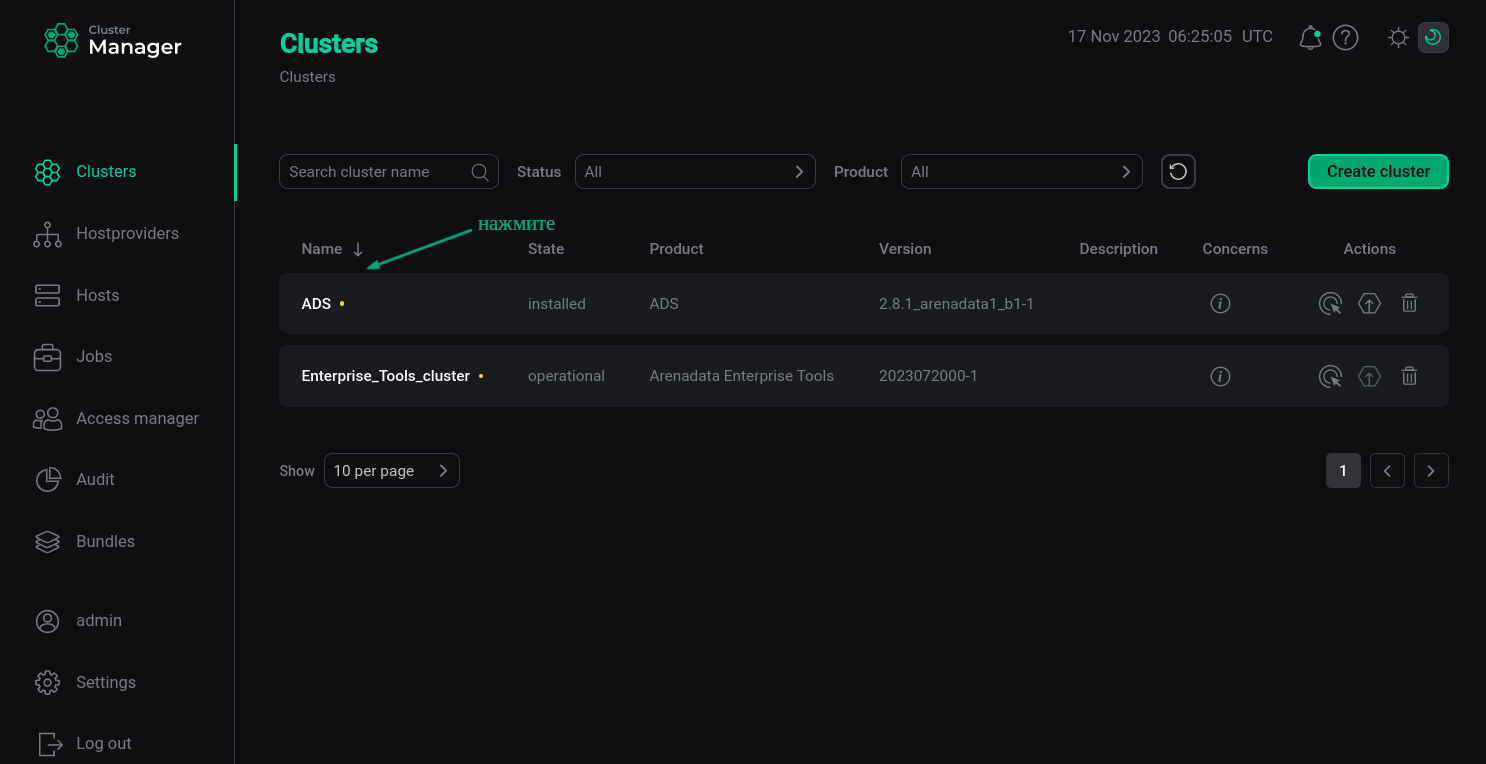Open the ADS cluster link

[x=316, y=304]
